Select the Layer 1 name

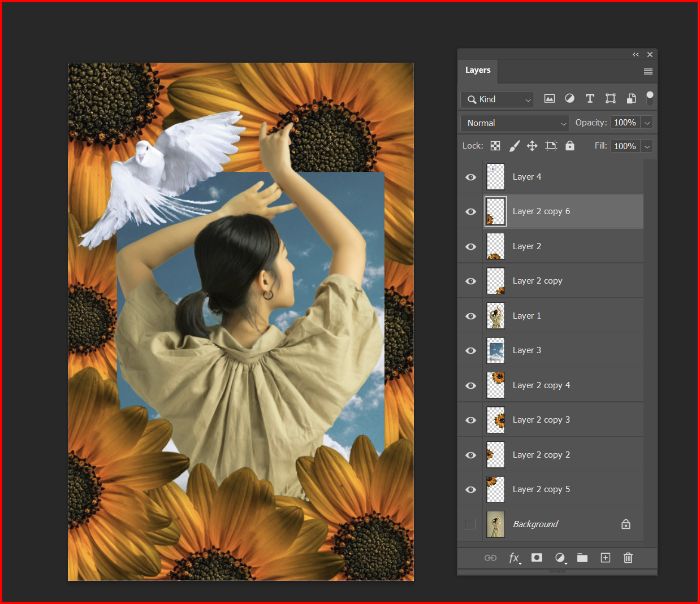[x=527, y=316]
